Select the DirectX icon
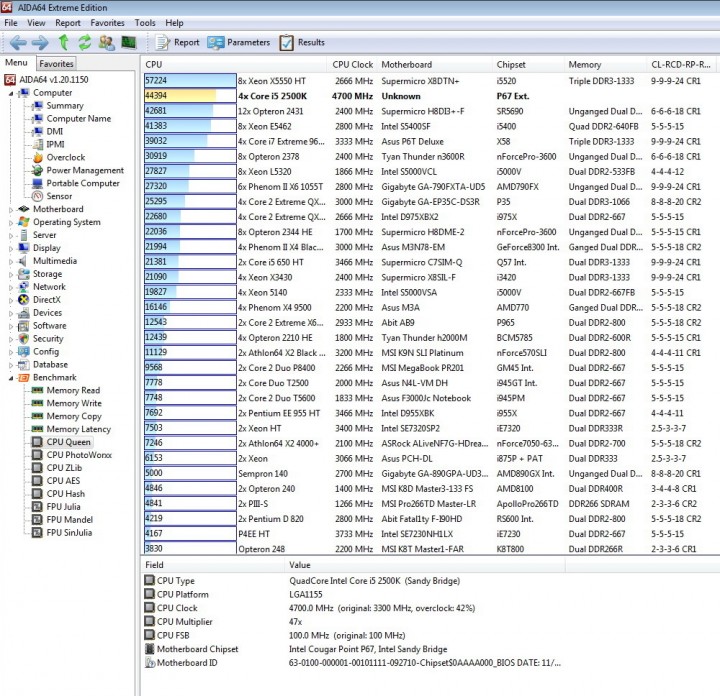Viewport: 720px width, 696px height. pyautogui.click(x=24, y=300)
